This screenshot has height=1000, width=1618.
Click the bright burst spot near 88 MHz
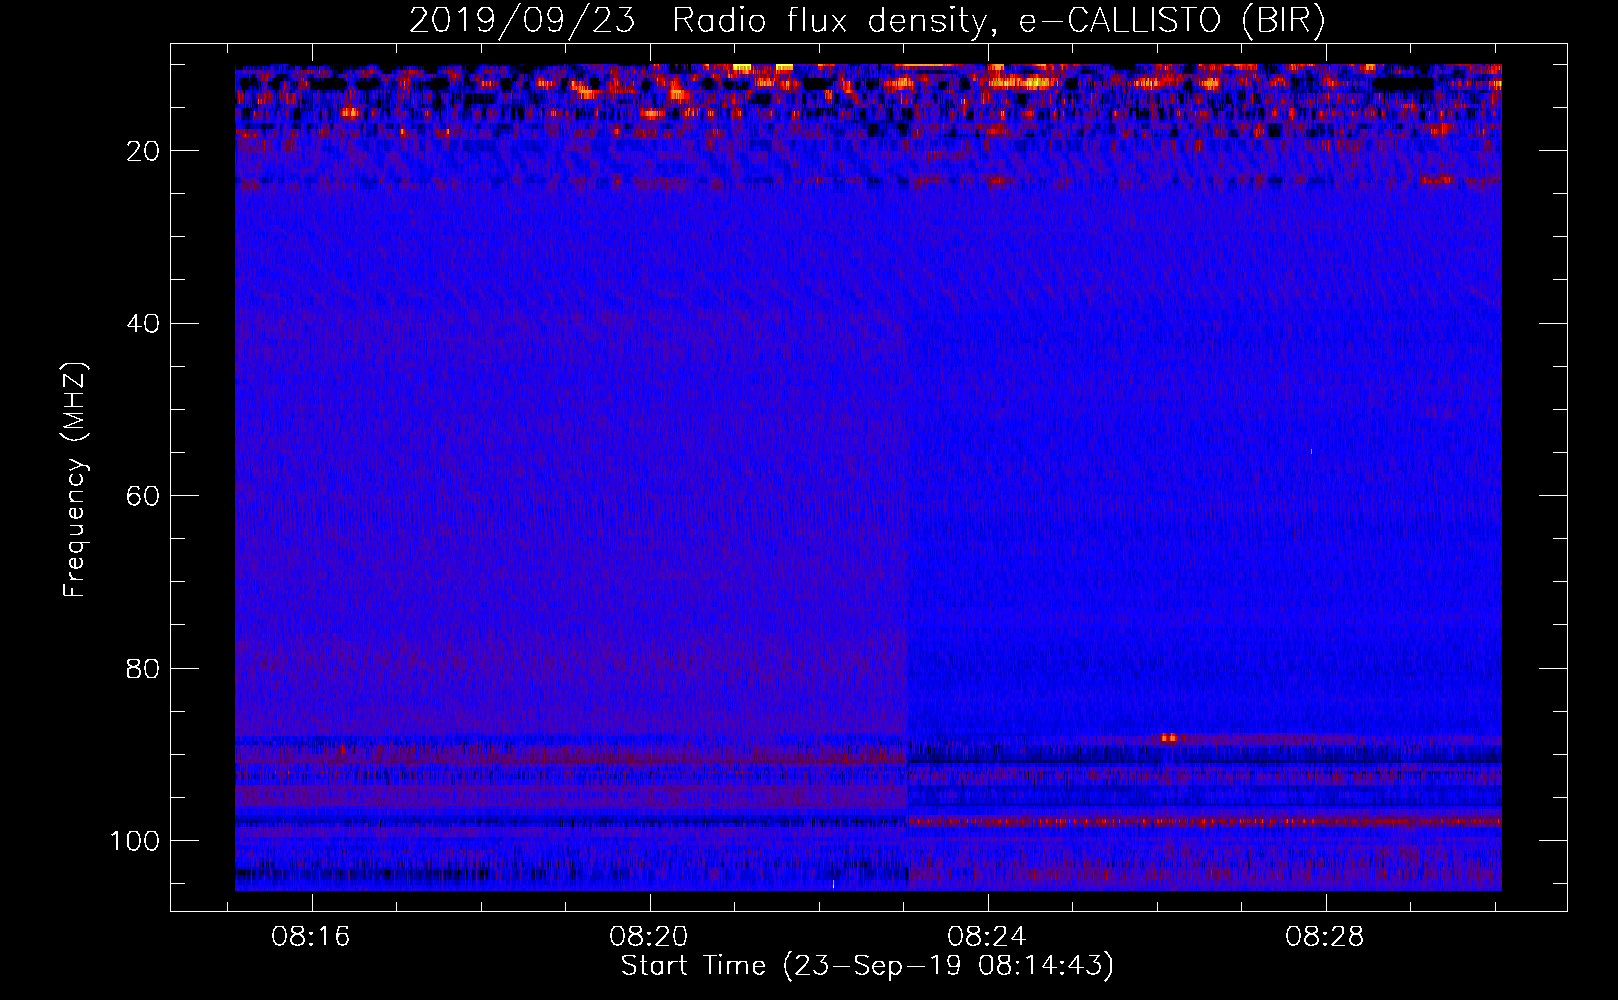coord(1168,738)
